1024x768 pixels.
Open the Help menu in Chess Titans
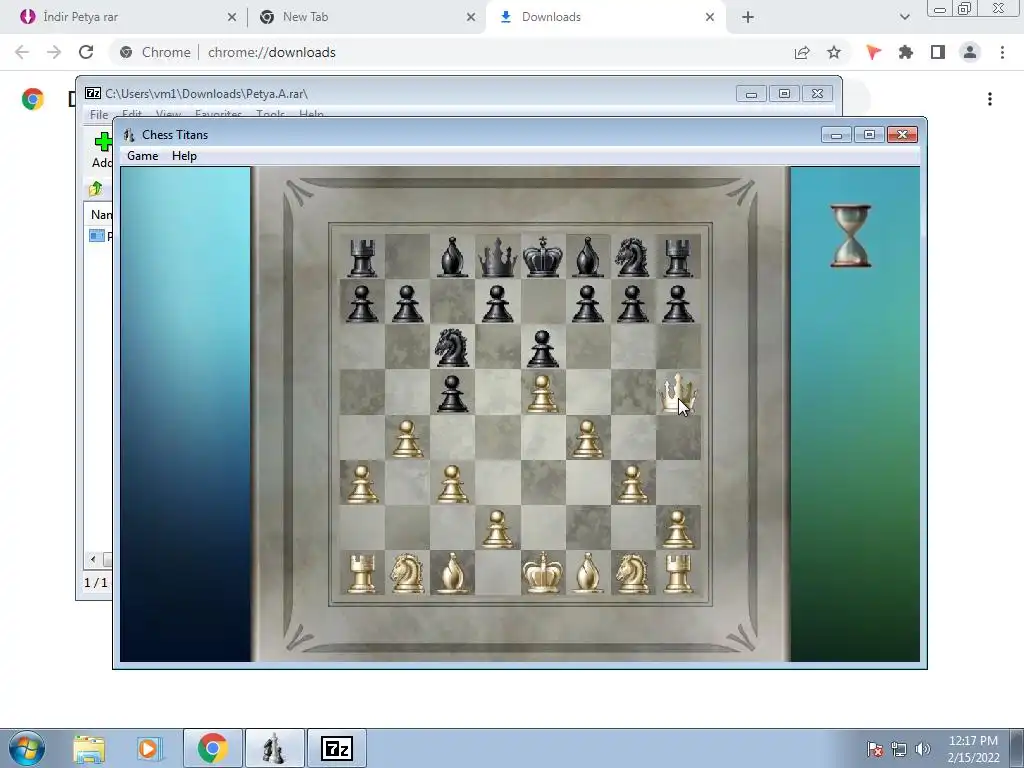[x=184, y=156]
